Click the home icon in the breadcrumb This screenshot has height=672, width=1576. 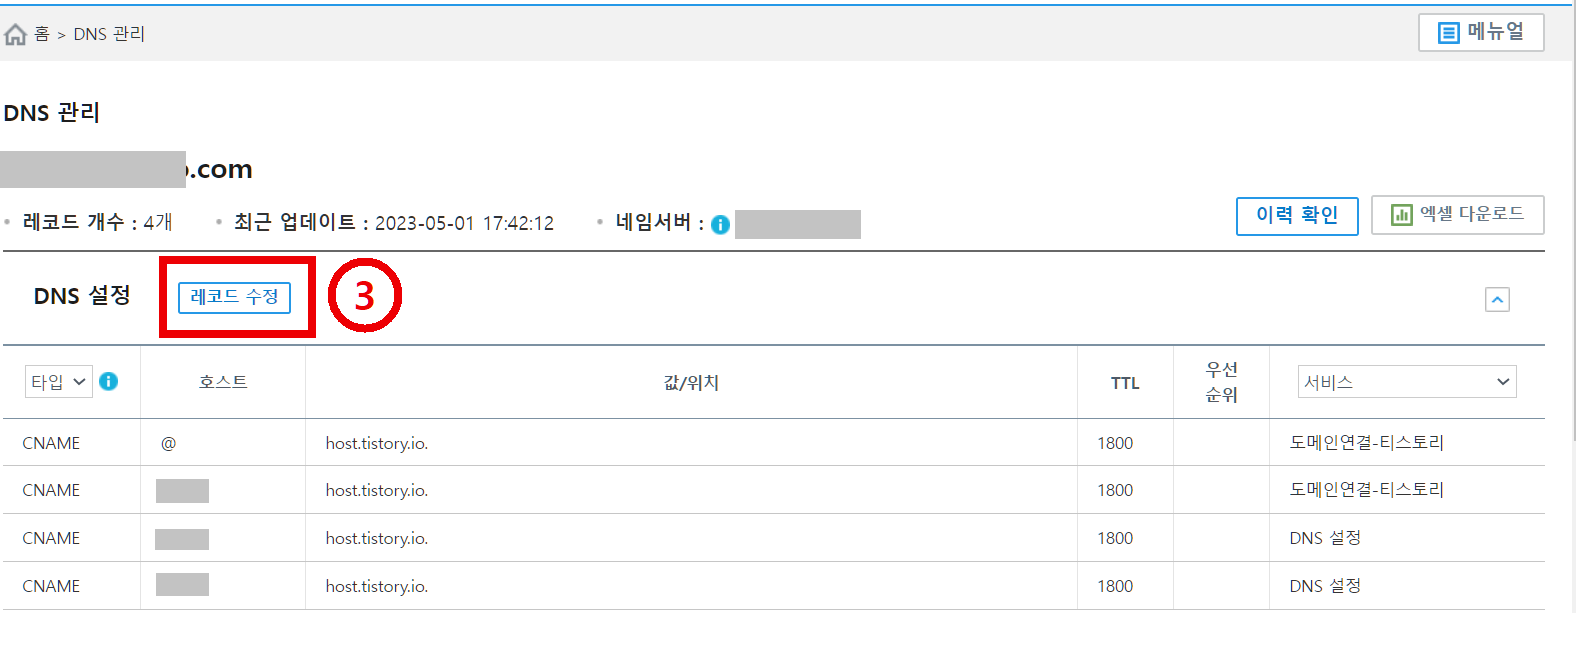coord(15,33)
